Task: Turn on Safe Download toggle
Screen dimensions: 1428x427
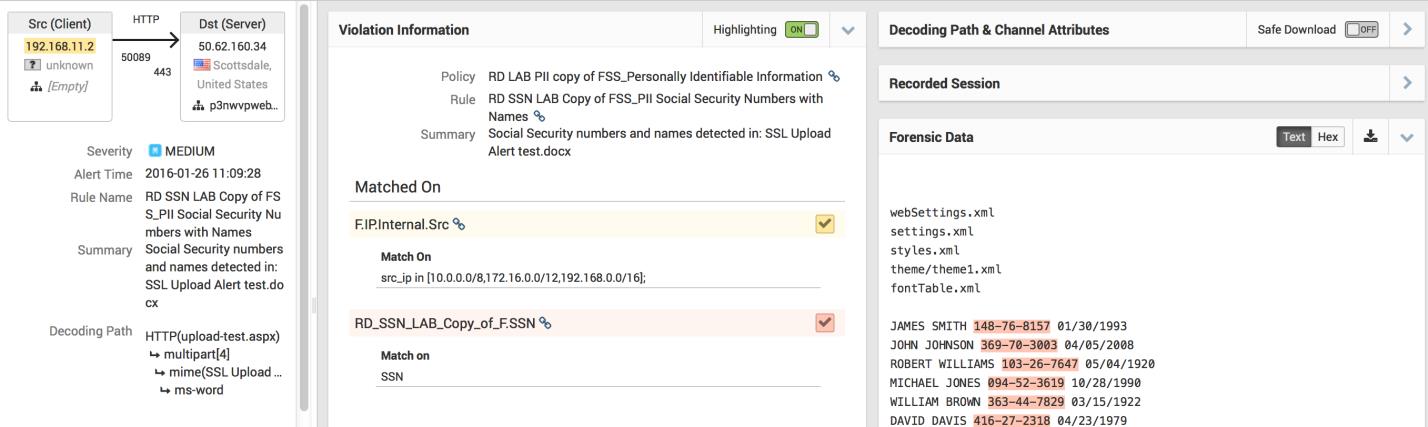Action: [x=1362, y=30]
